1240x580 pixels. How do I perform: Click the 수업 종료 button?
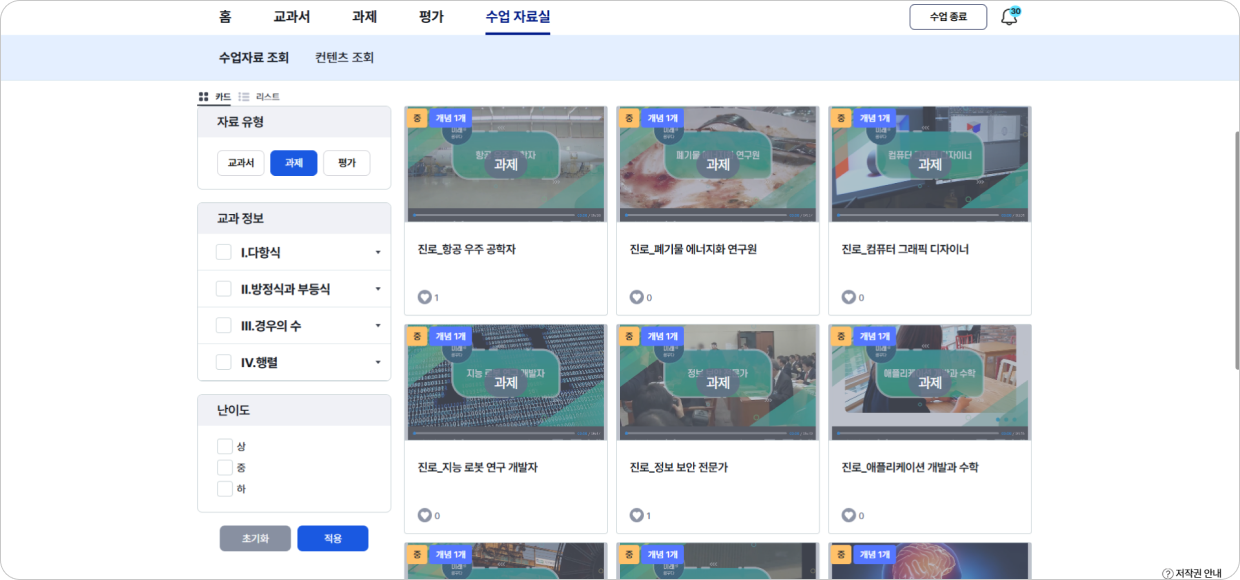[x=948, y=17]
